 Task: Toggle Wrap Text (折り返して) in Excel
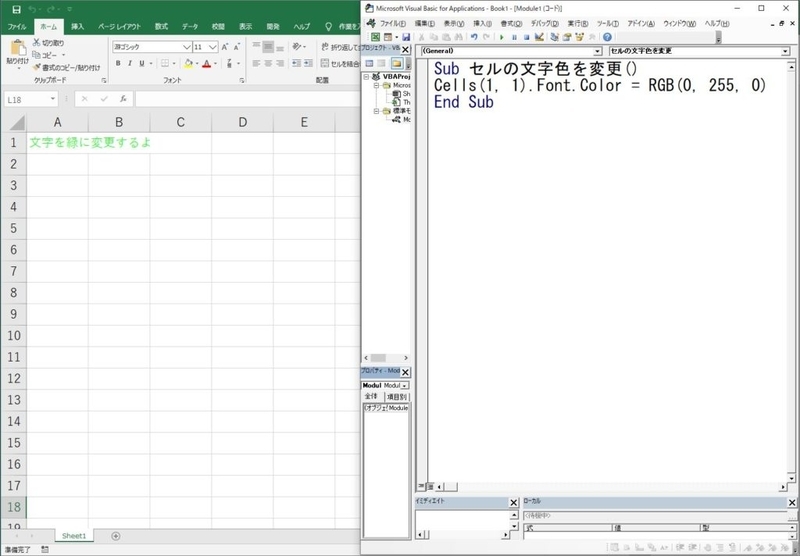340,47
